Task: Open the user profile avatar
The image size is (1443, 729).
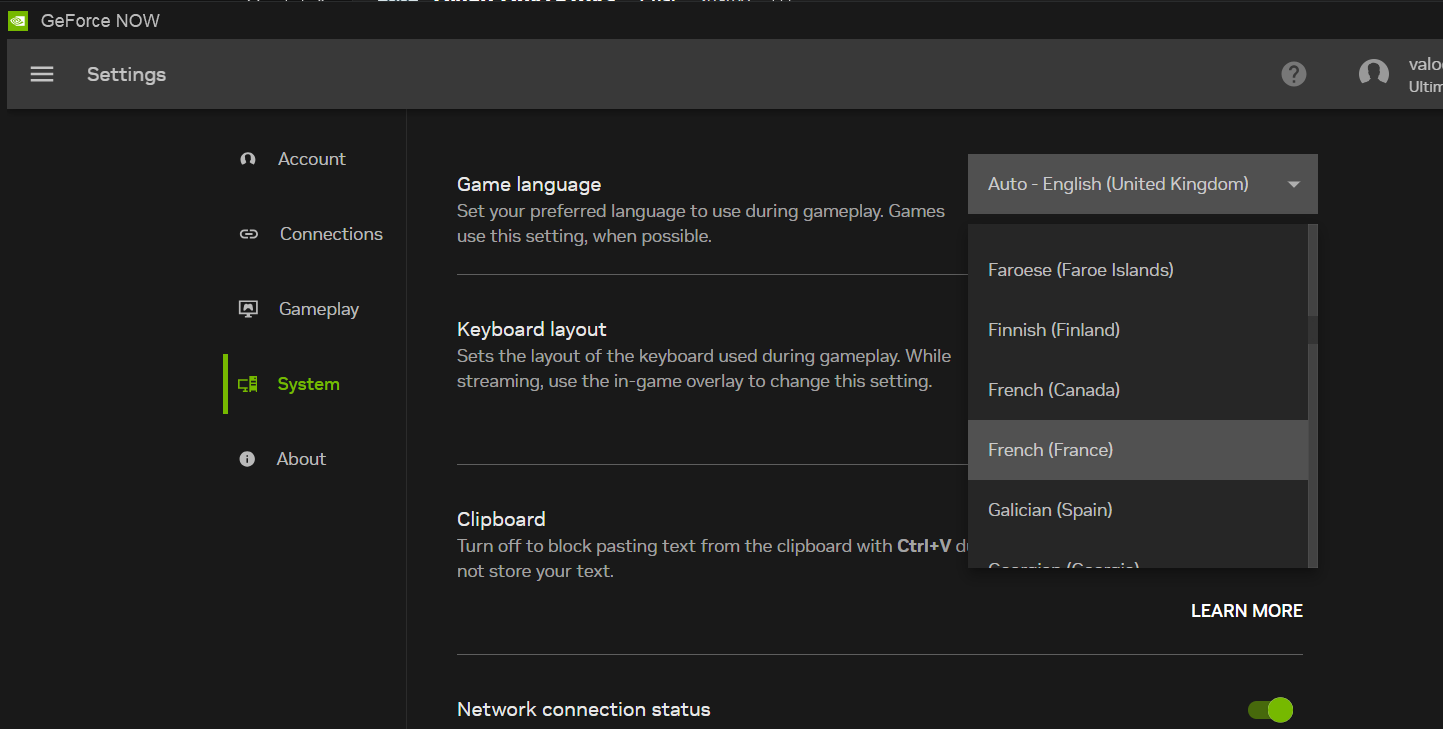Action: [1373, 74]
